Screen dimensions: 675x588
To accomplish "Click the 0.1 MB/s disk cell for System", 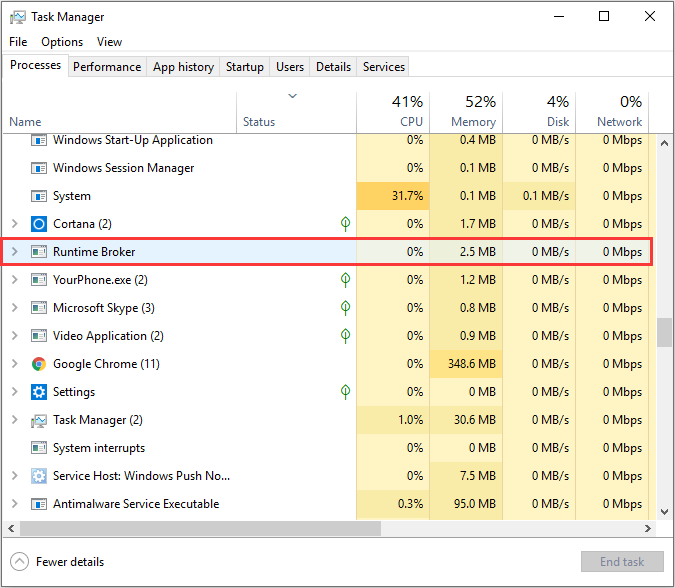I will [539, 196].
